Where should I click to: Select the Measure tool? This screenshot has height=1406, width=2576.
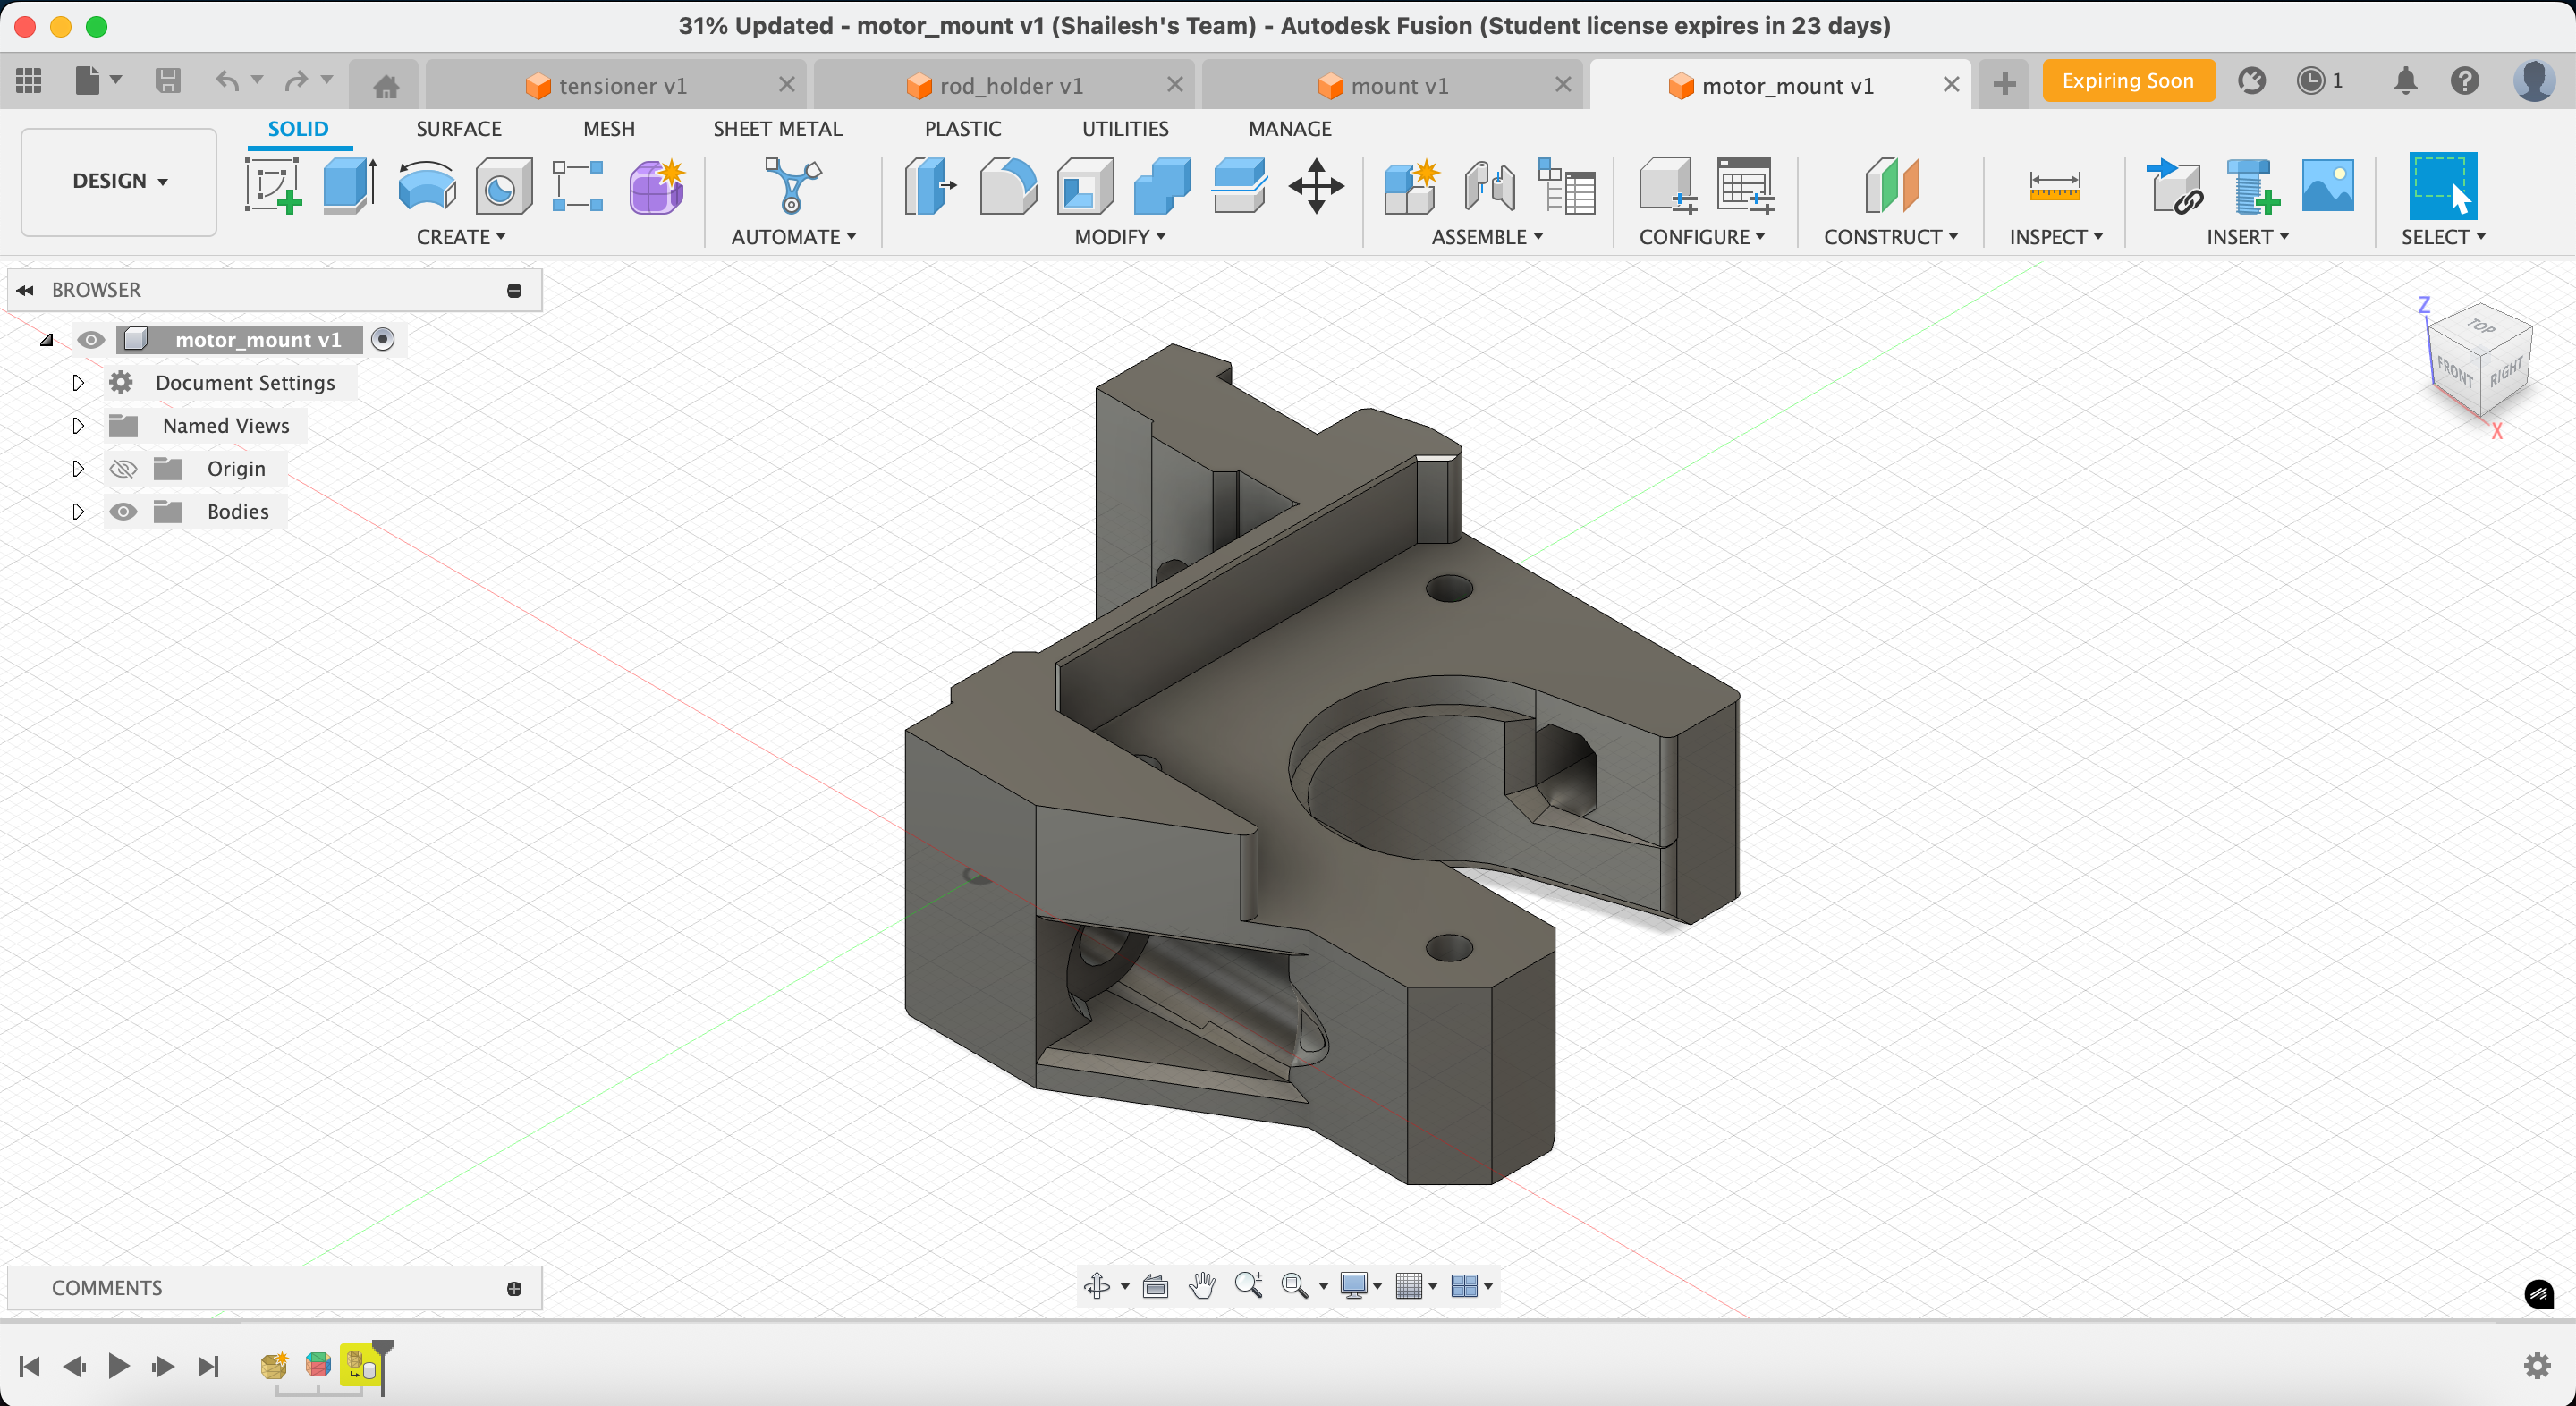pyautogui.click(x=2055, y=185)
